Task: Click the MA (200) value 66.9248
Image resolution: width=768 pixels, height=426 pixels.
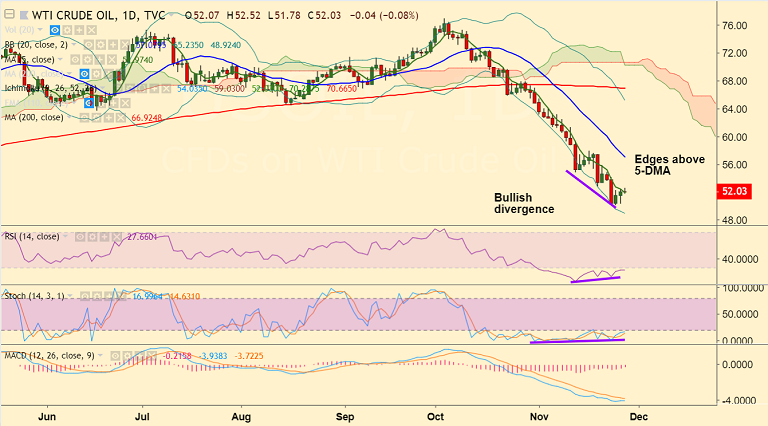Action: (x=146, y=118)
